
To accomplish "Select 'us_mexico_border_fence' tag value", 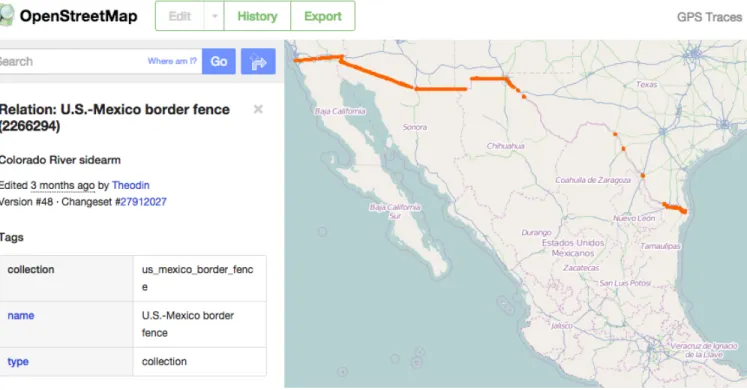I will (197, 278).
